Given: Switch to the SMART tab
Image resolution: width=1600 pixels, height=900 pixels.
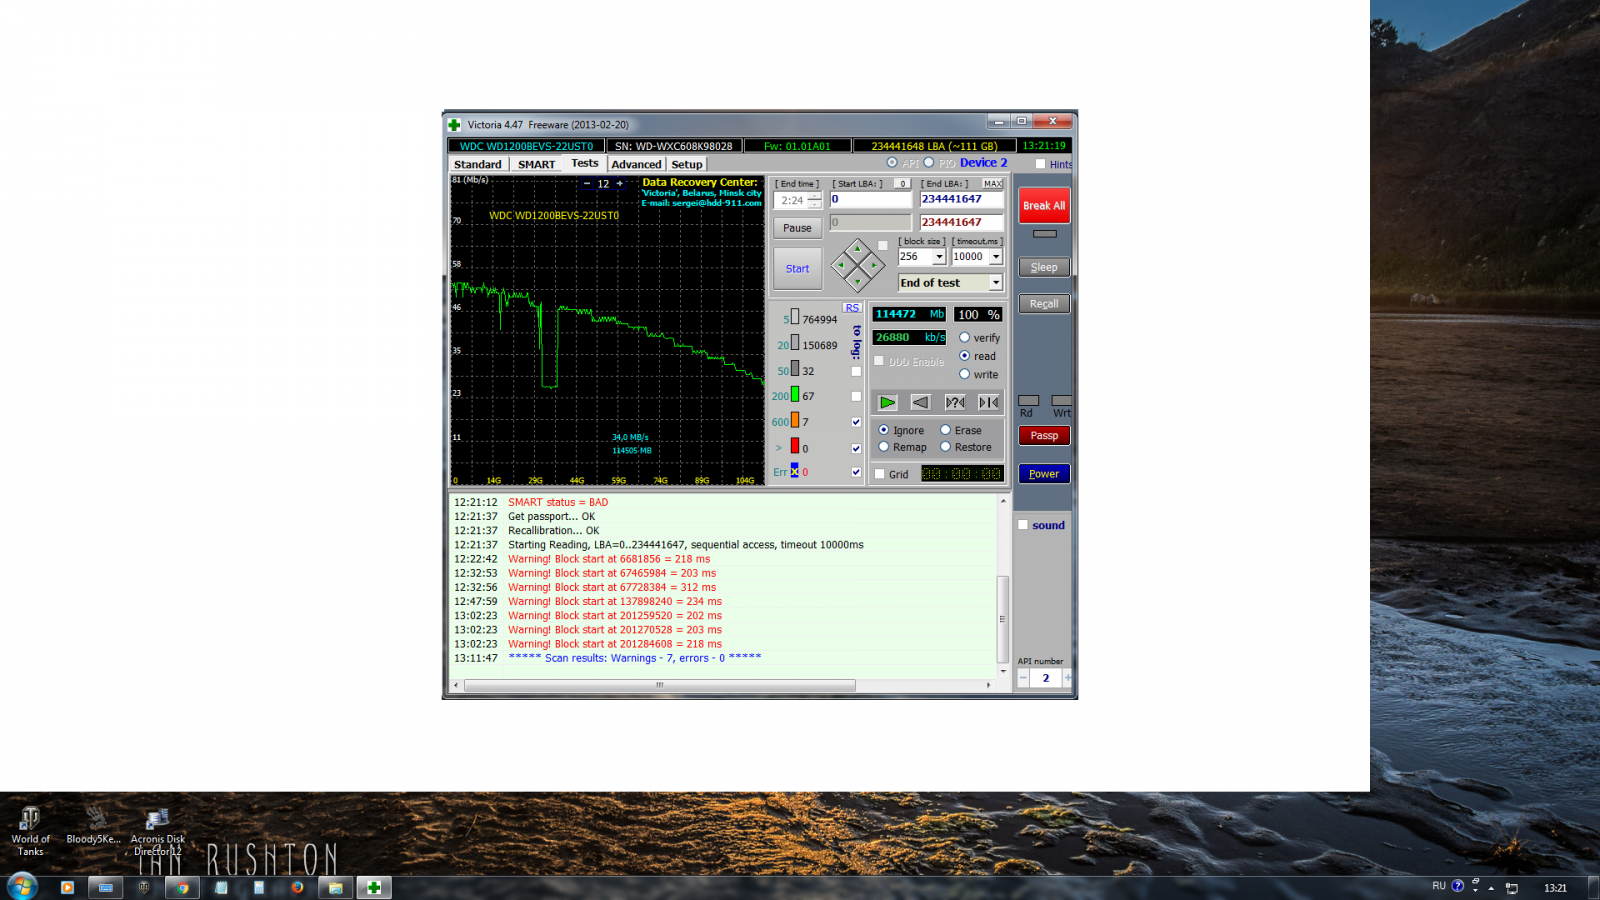Looking at the screenshot, I should (536, 164).
